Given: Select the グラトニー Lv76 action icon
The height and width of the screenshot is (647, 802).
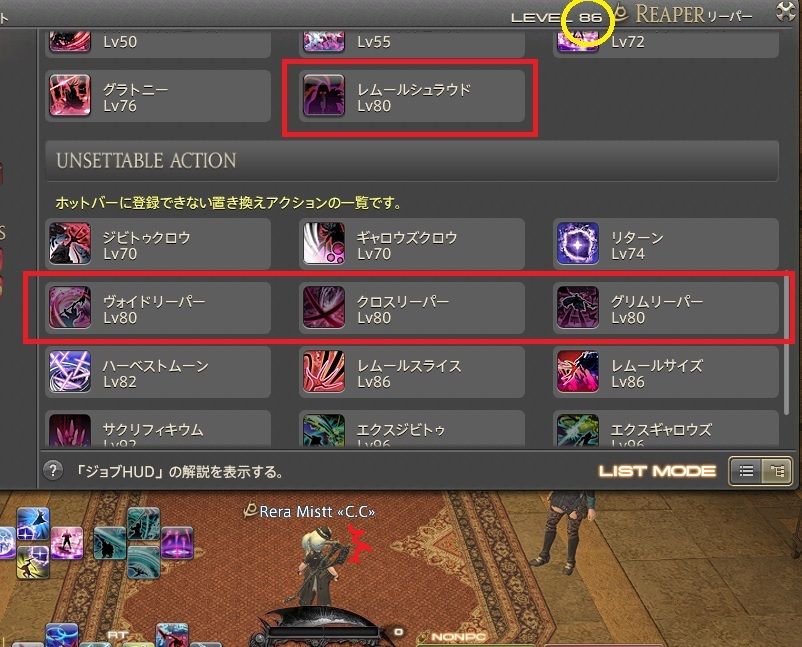Looking at the screenshot, I should [x=70, y=96].
